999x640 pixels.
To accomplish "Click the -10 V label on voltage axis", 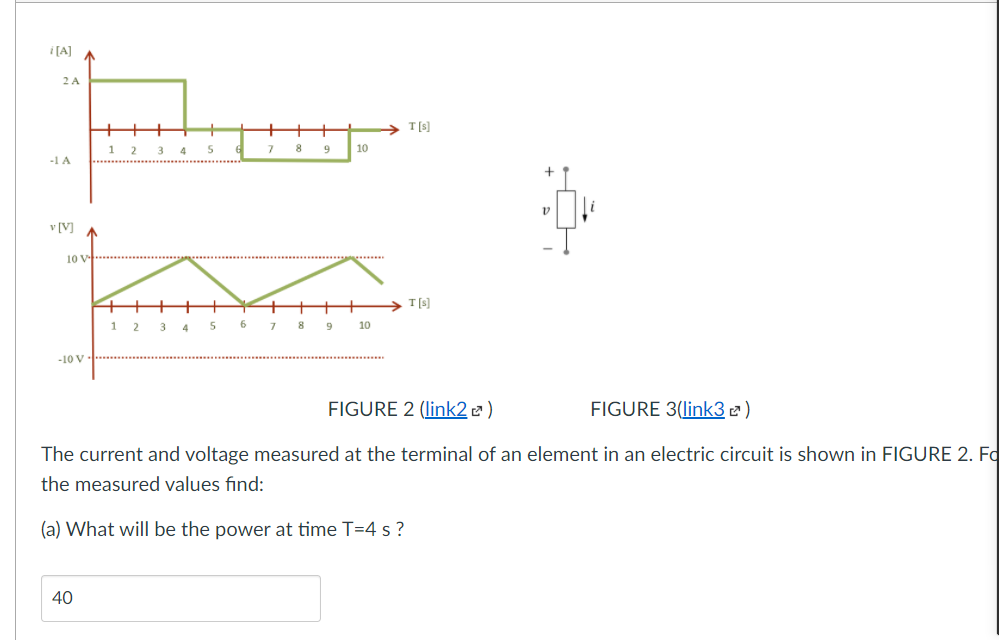I will pos(71,359).
